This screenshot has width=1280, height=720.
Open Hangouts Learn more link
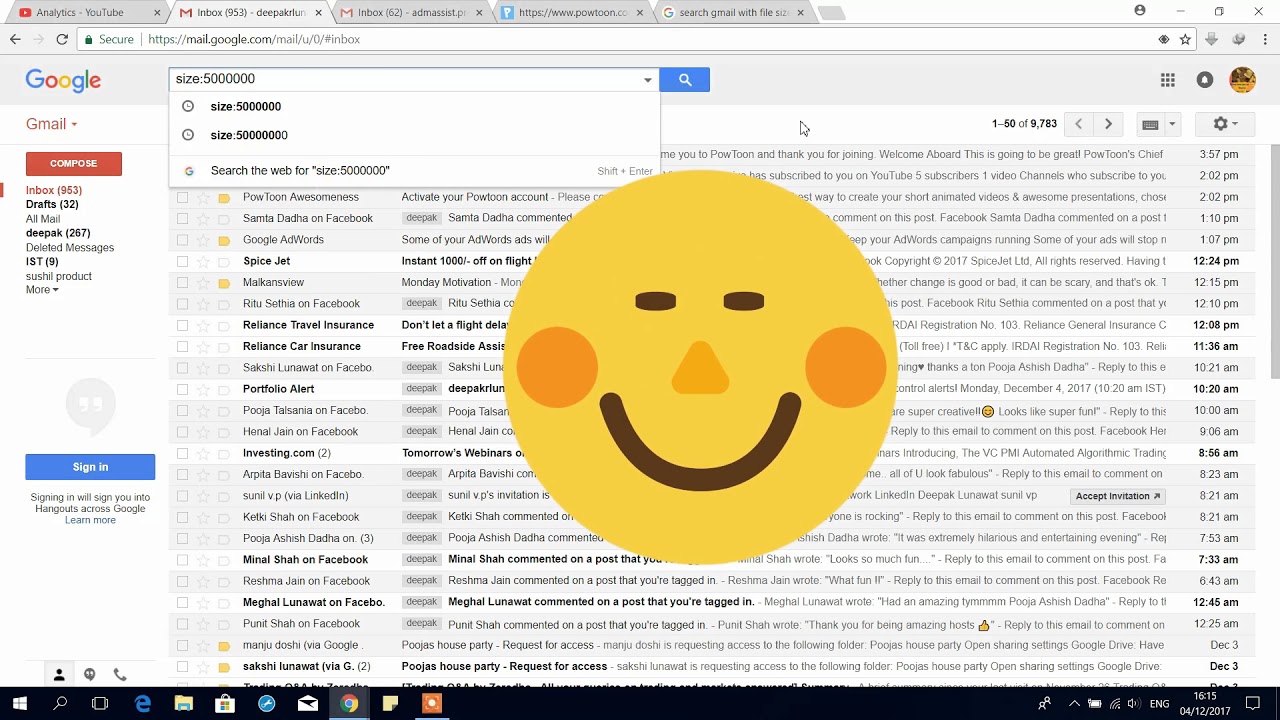tap(90, 520)
